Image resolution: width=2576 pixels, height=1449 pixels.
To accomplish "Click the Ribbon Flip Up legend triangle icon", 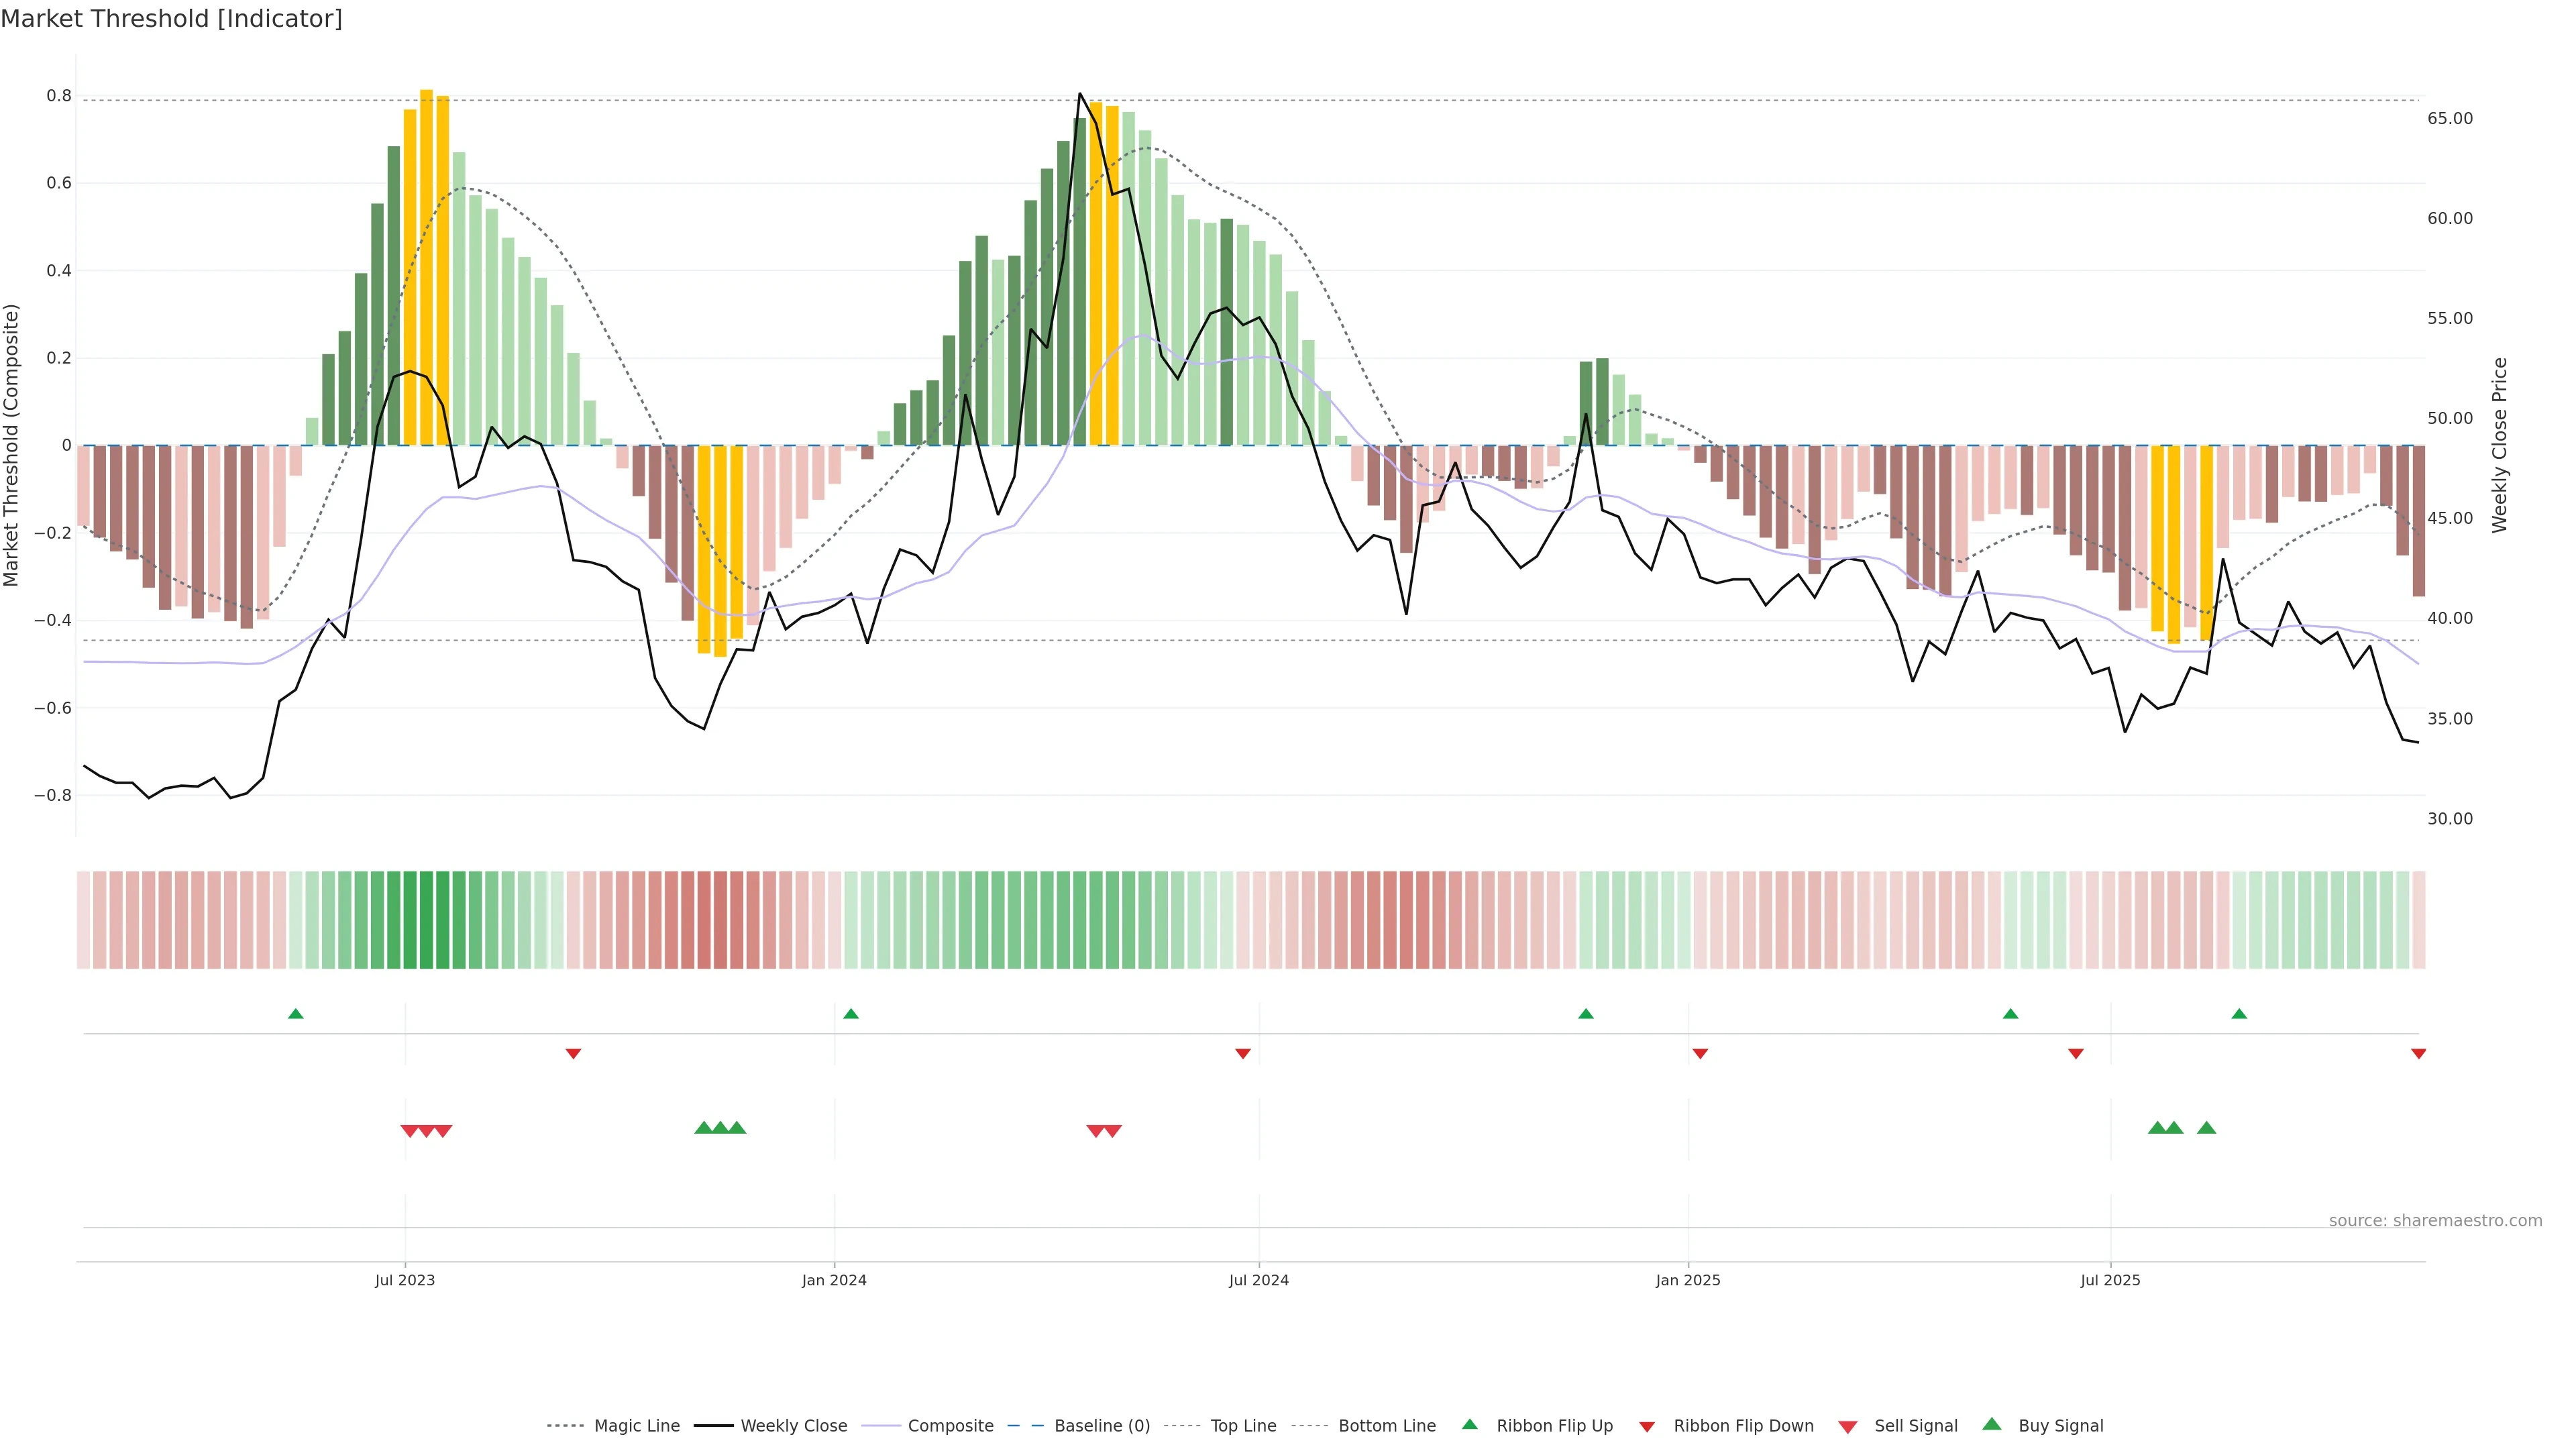I will point(1469,1424).
